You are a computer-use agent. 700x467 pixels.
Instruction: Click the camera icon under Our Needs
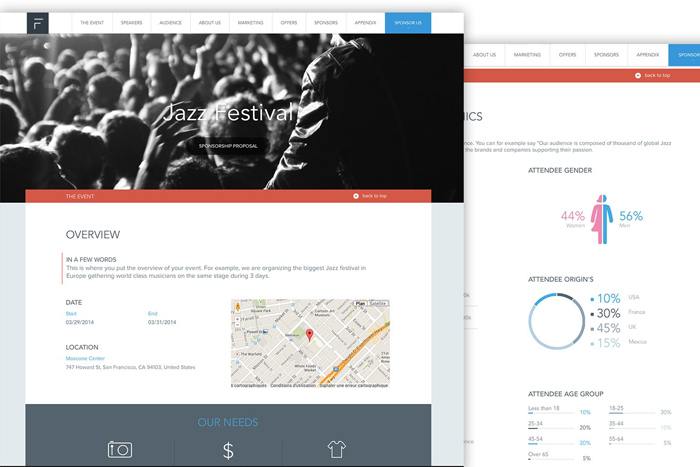pyautogui.click(x=119, y=449)
